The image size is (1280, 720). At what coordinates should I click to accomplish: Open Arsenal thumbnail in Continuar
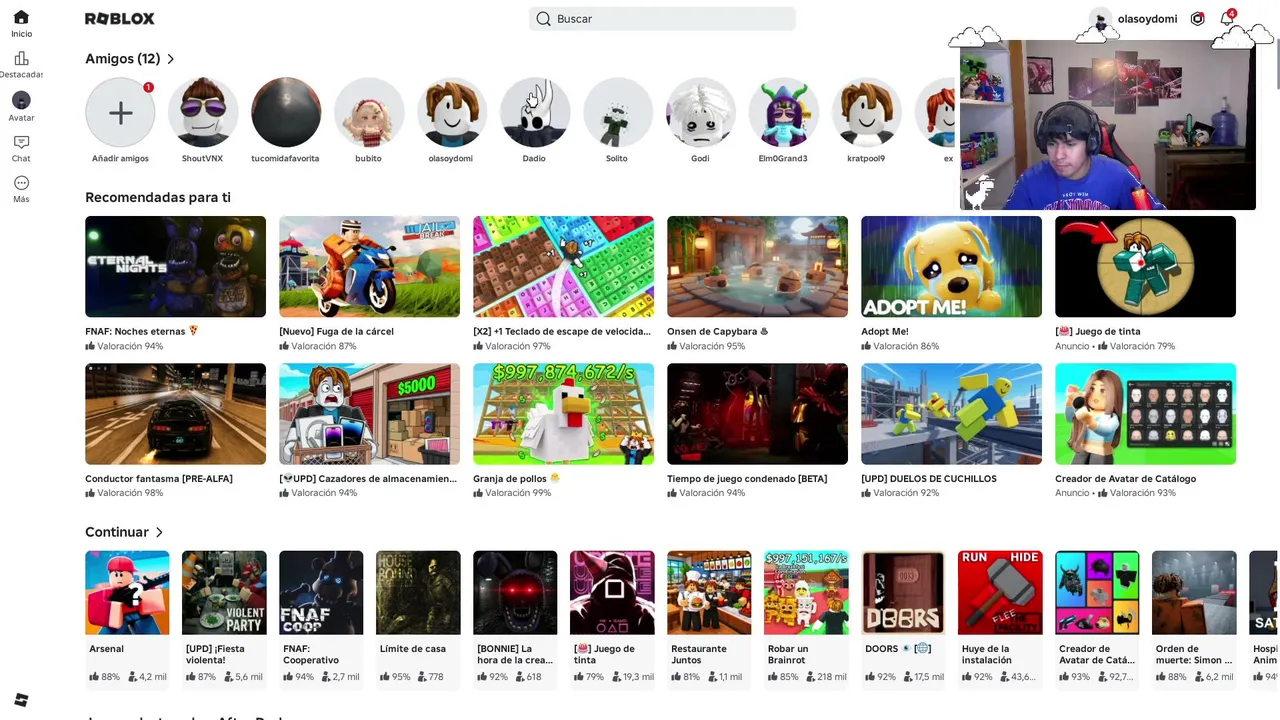[127, 592]
